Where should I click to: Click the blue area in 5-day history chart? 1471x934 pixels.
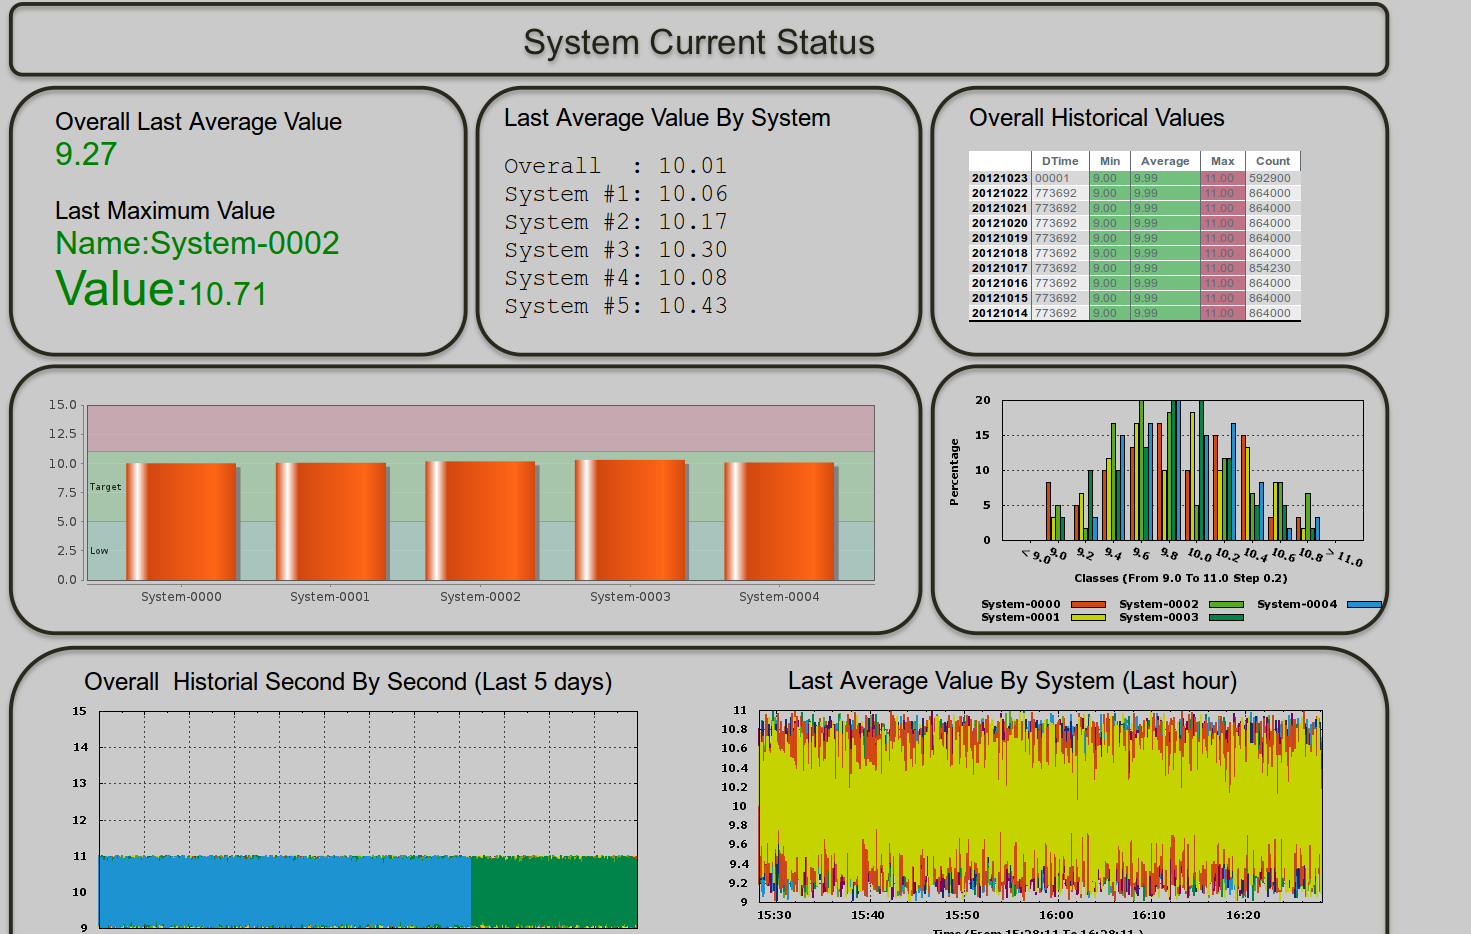coord(285,891)
